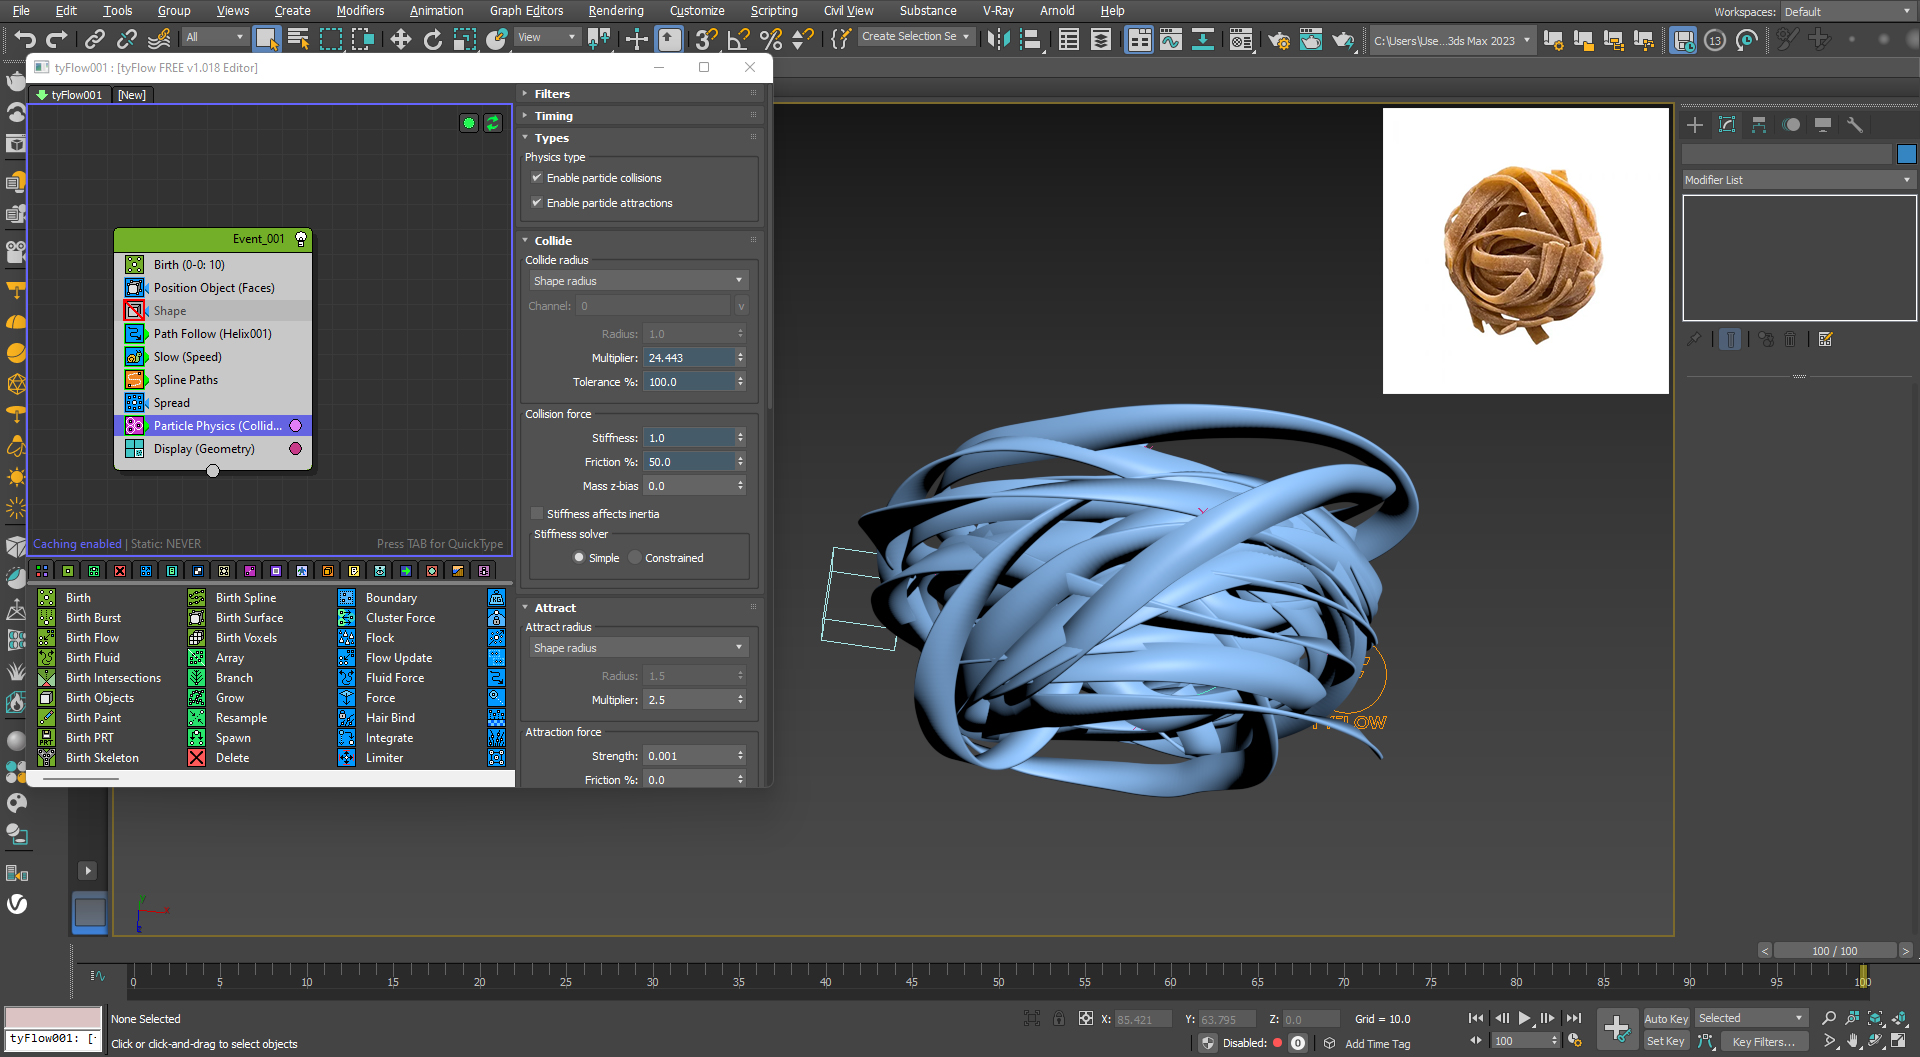Viewport: 1920px width, 1057px height.
Task: Click the object color swatch
Action: (x=1906, y=154)
